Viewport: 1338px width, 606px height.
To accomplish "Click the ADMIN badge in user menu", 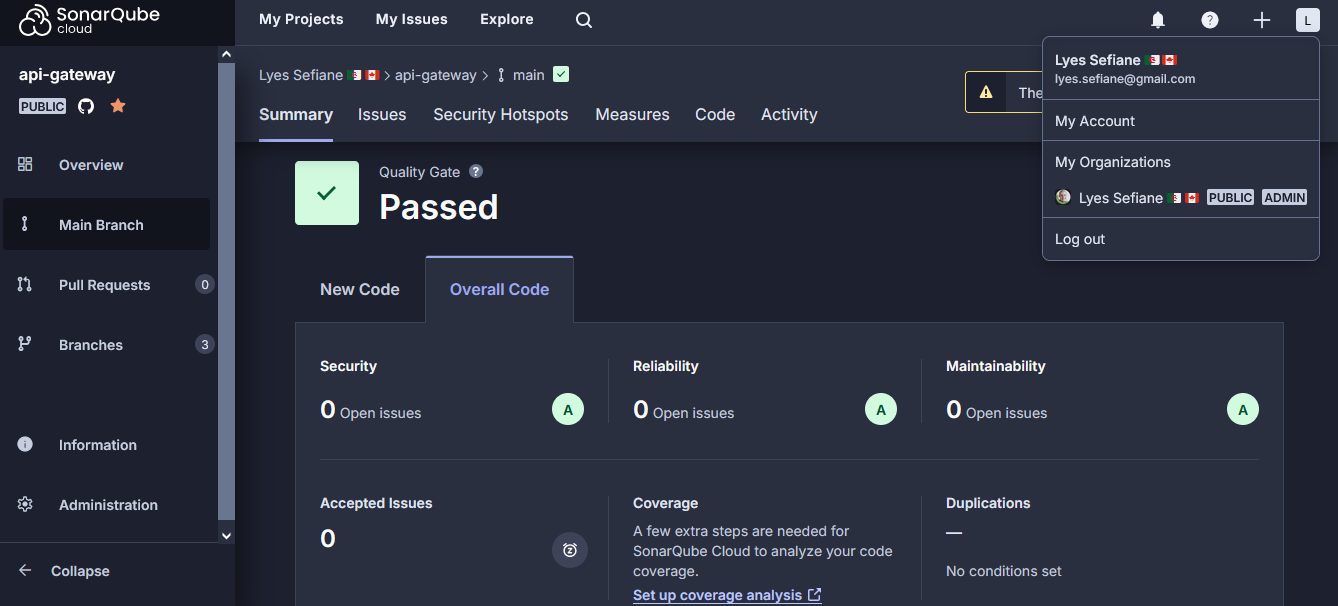I will [1284, 198].
